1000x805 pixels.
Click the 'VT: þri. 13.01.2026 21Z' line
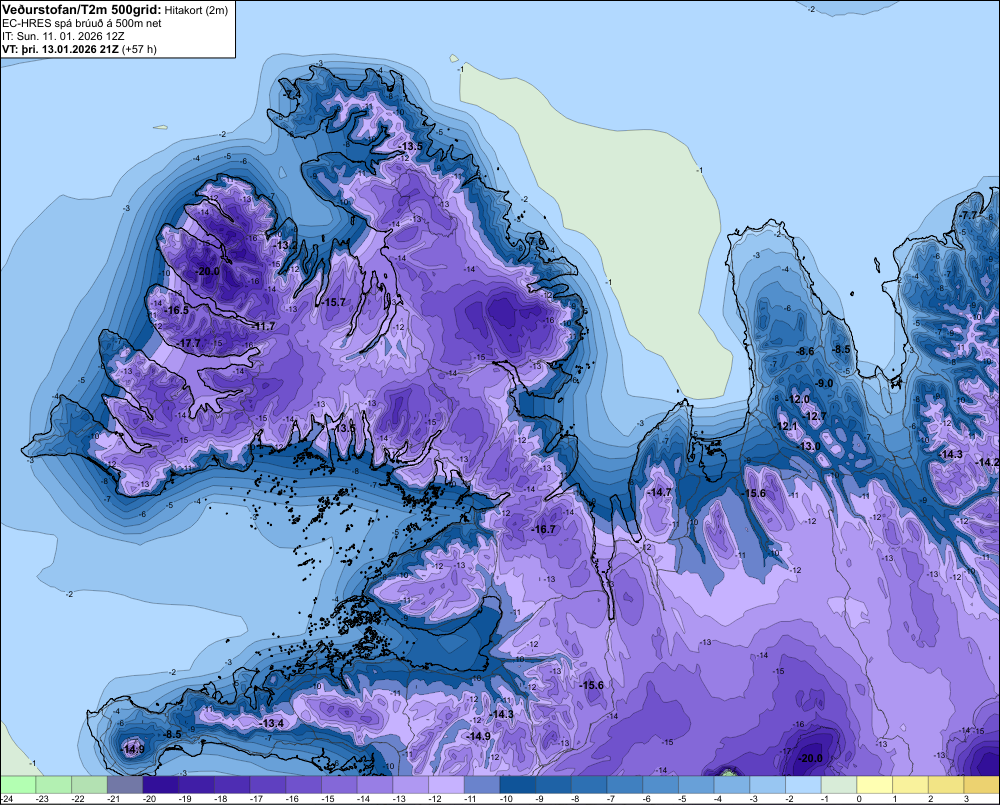click(x=60, y=49)
